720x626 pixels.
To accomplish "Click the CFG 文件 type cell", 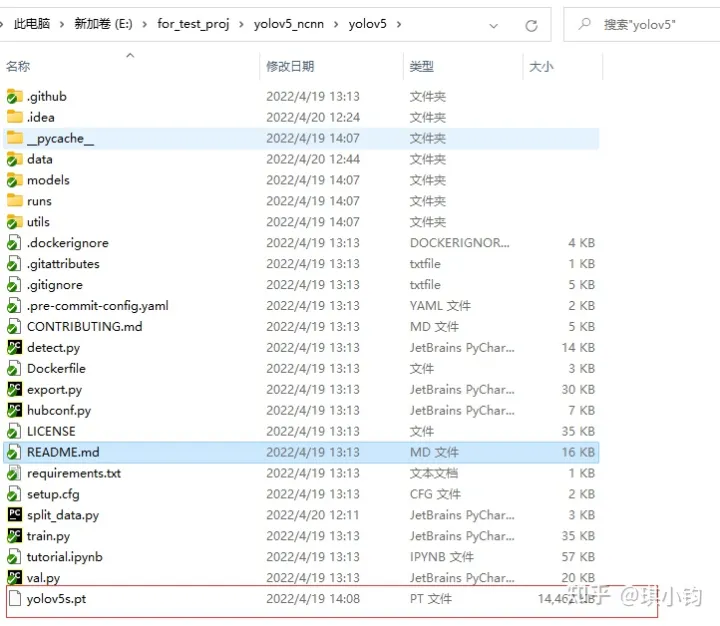I will 435,494.
